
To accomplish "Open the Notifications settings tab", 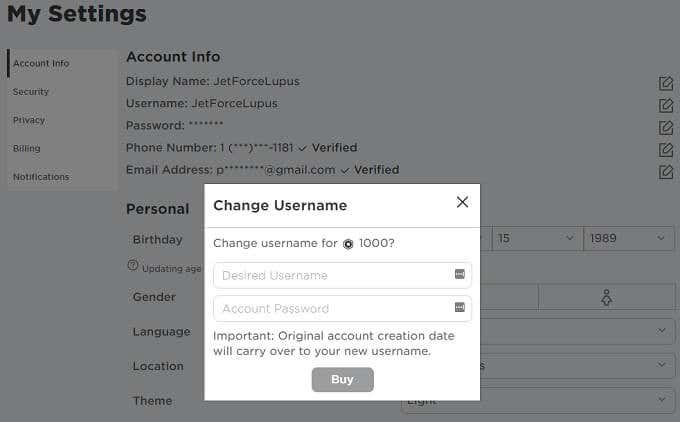I will 41,177.
